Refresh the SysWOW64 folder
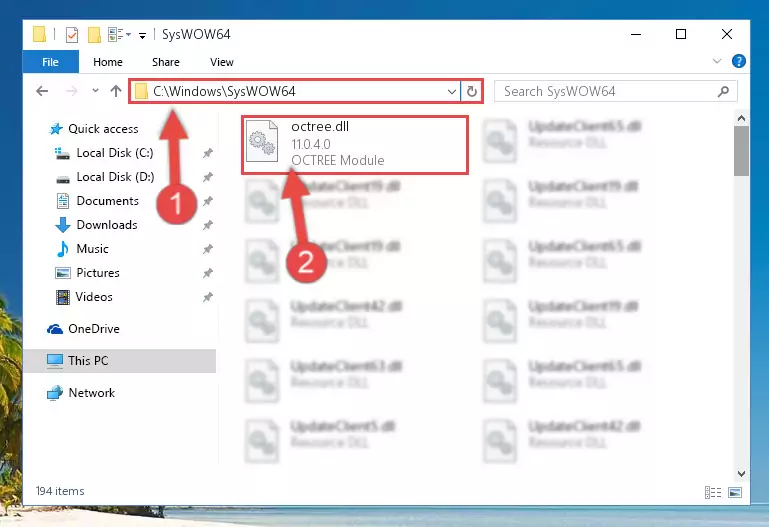Viewport: 769px width, 527px height. (472, 91)
